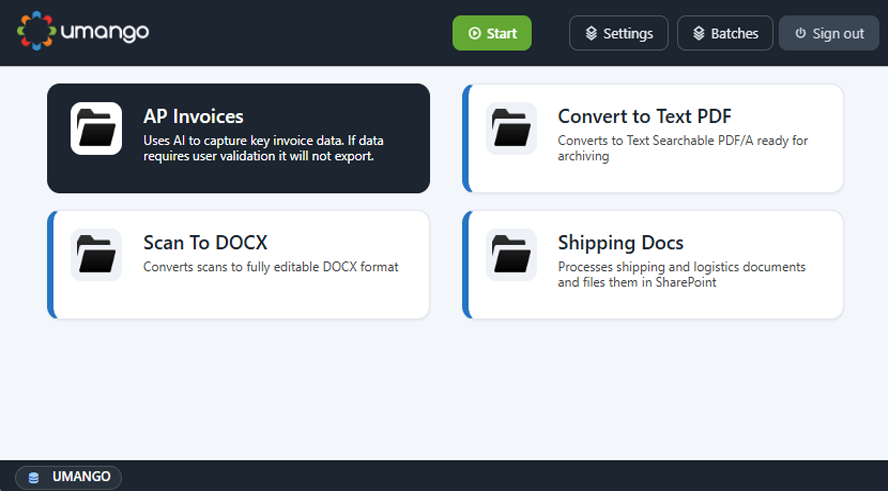Click the layers icon beside Settings

[591, 33]
